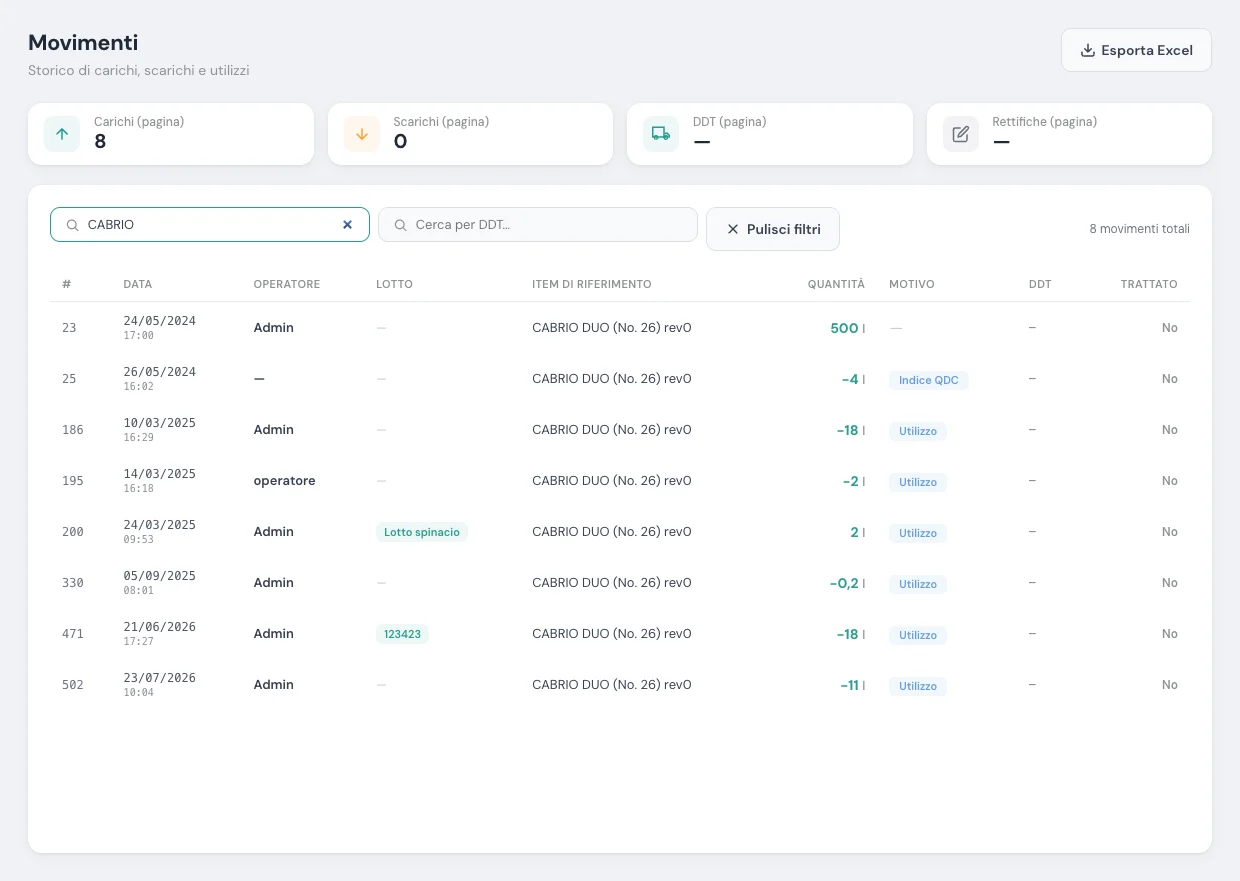
Task: Click the QUANTITÀ column header
Action: click(836, 284)
